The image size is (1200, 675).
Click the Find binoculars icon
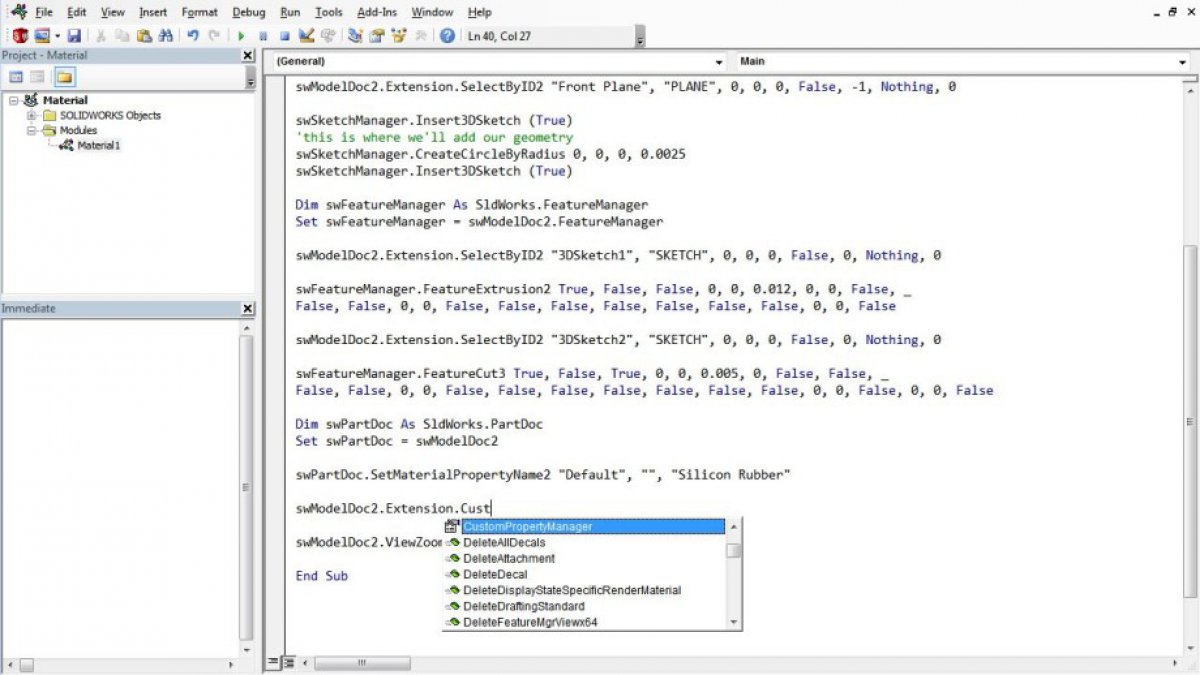(166, 36)
